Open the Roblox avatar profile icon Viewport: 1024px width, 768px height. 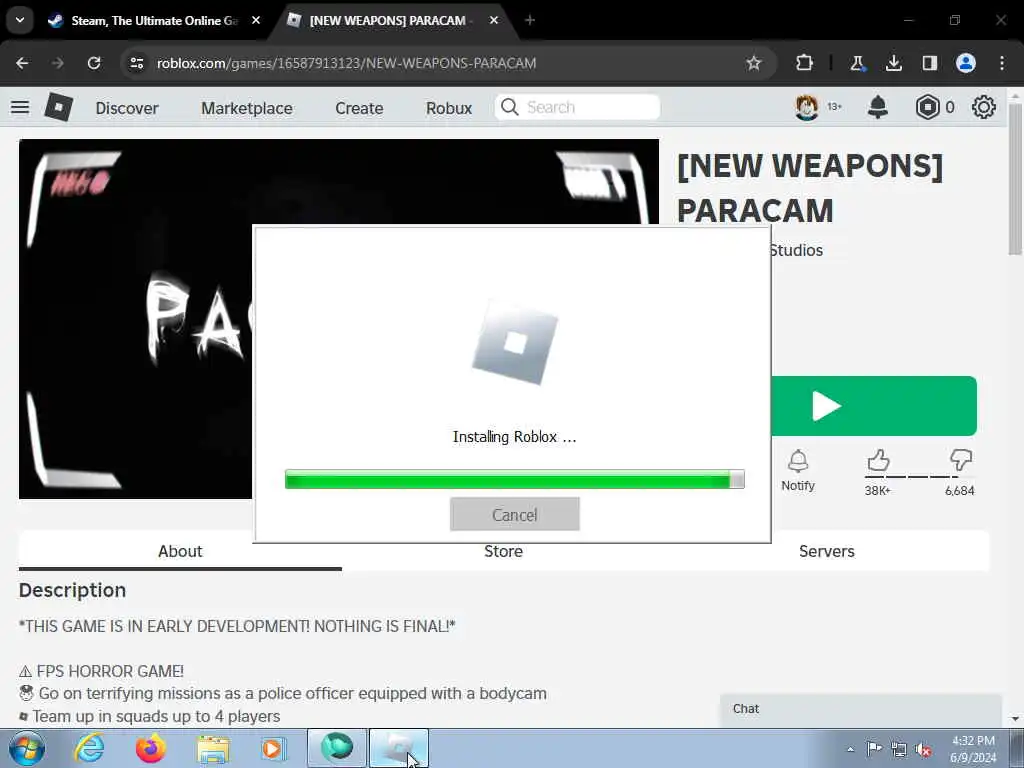point(807,107)
